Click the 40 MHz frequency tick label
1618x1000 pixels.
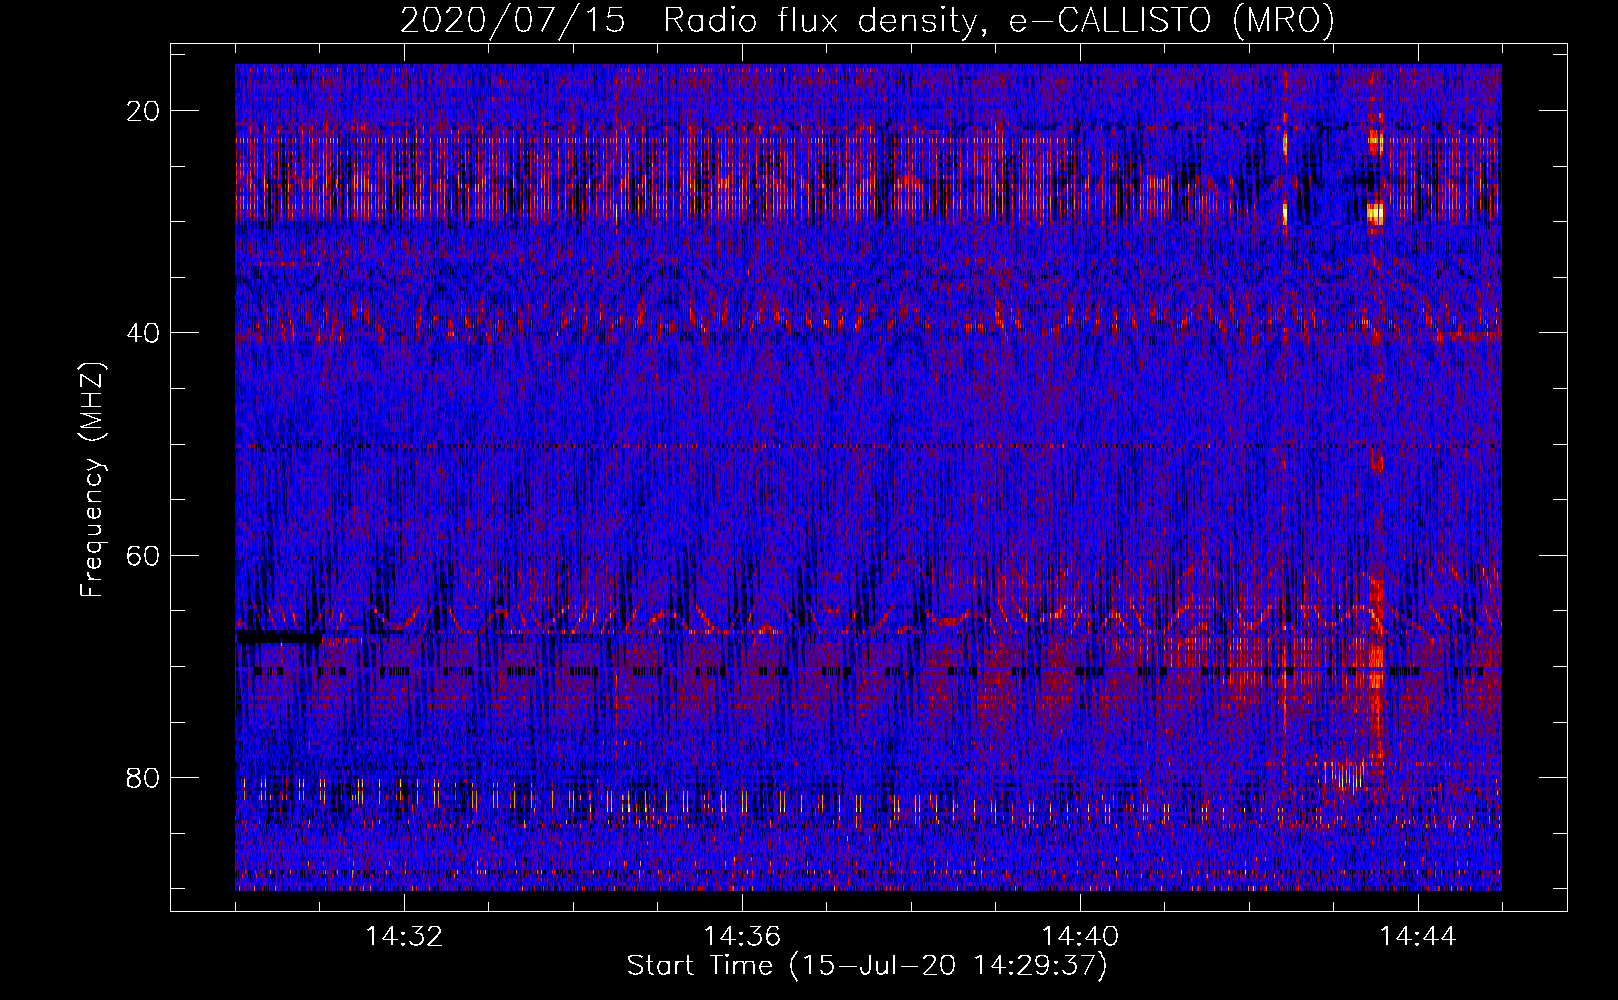(144, 333)
